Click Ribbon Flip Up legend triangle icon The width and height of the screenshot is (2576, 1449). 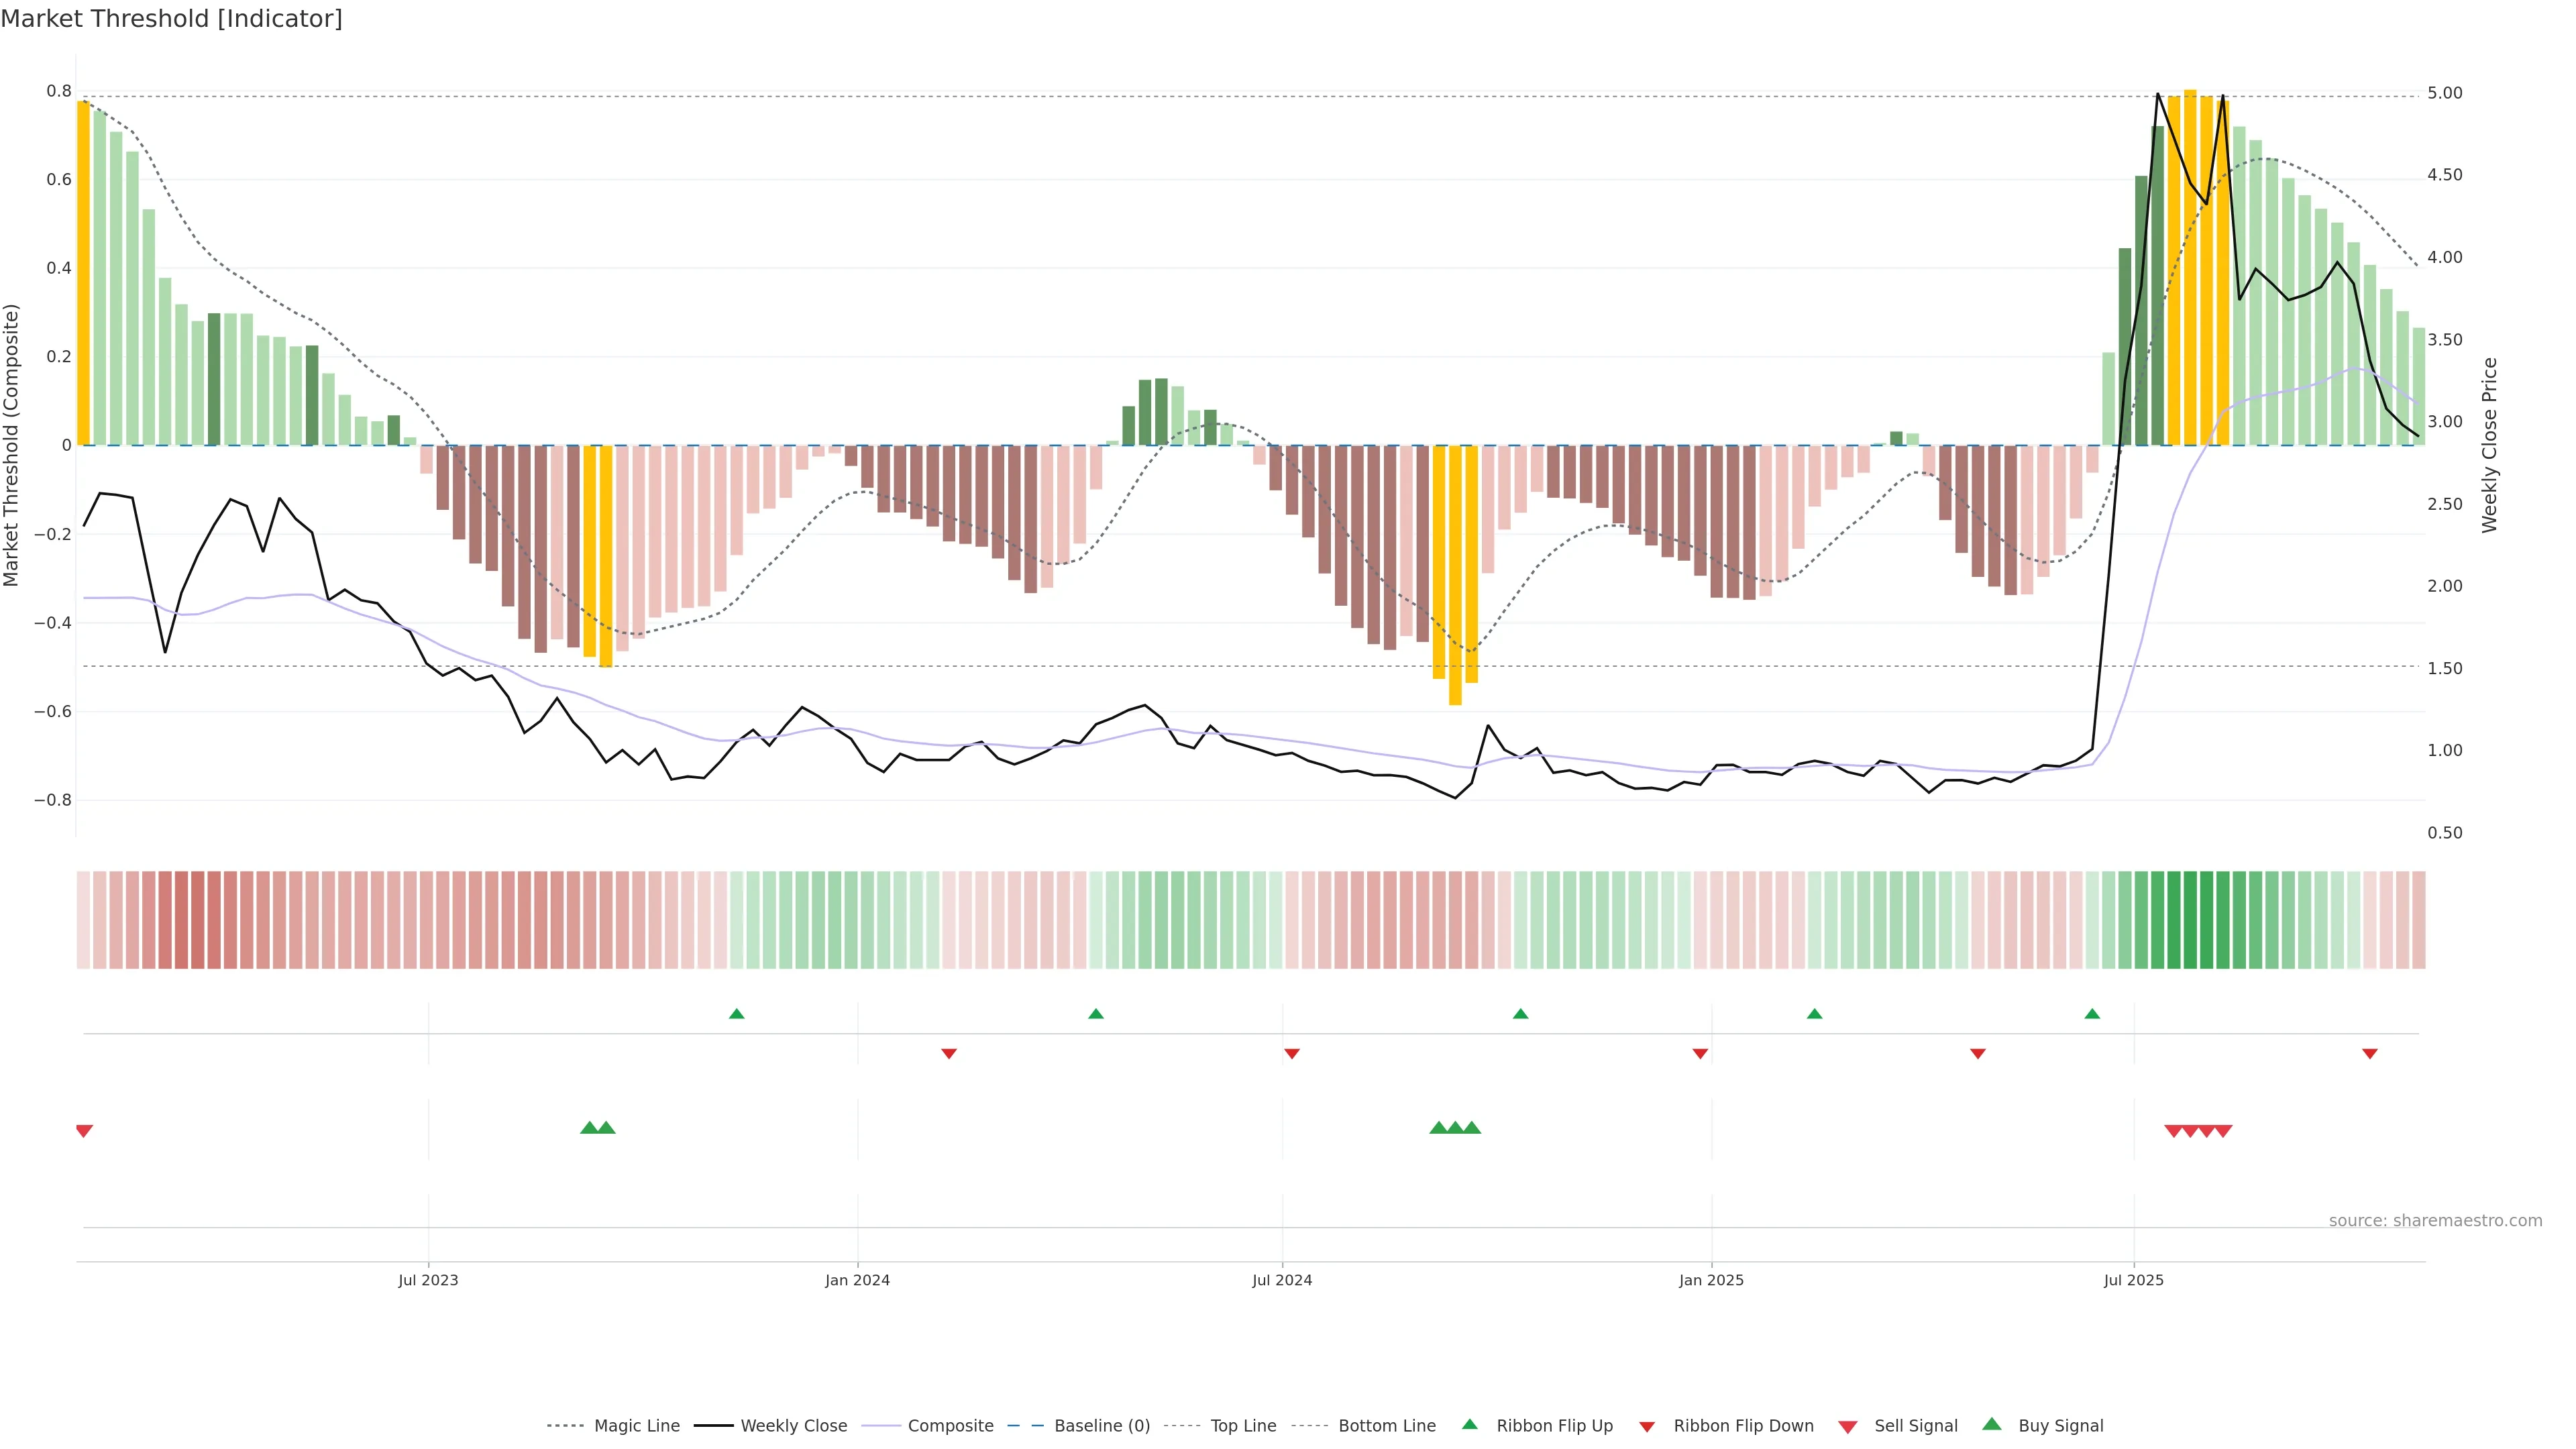click(1469, 1424)
